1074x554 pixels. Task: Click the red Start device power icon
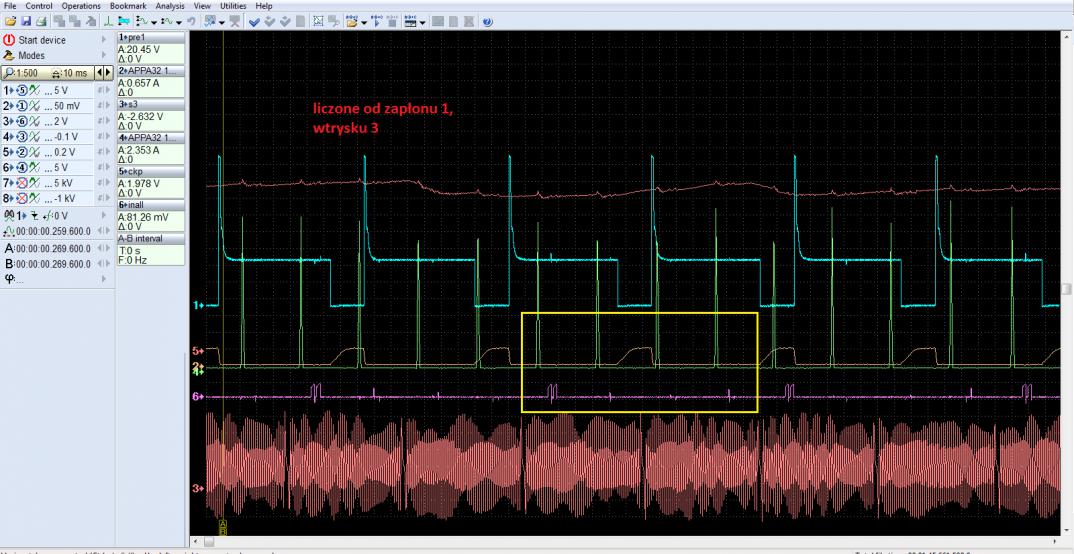tap(9, 40)
